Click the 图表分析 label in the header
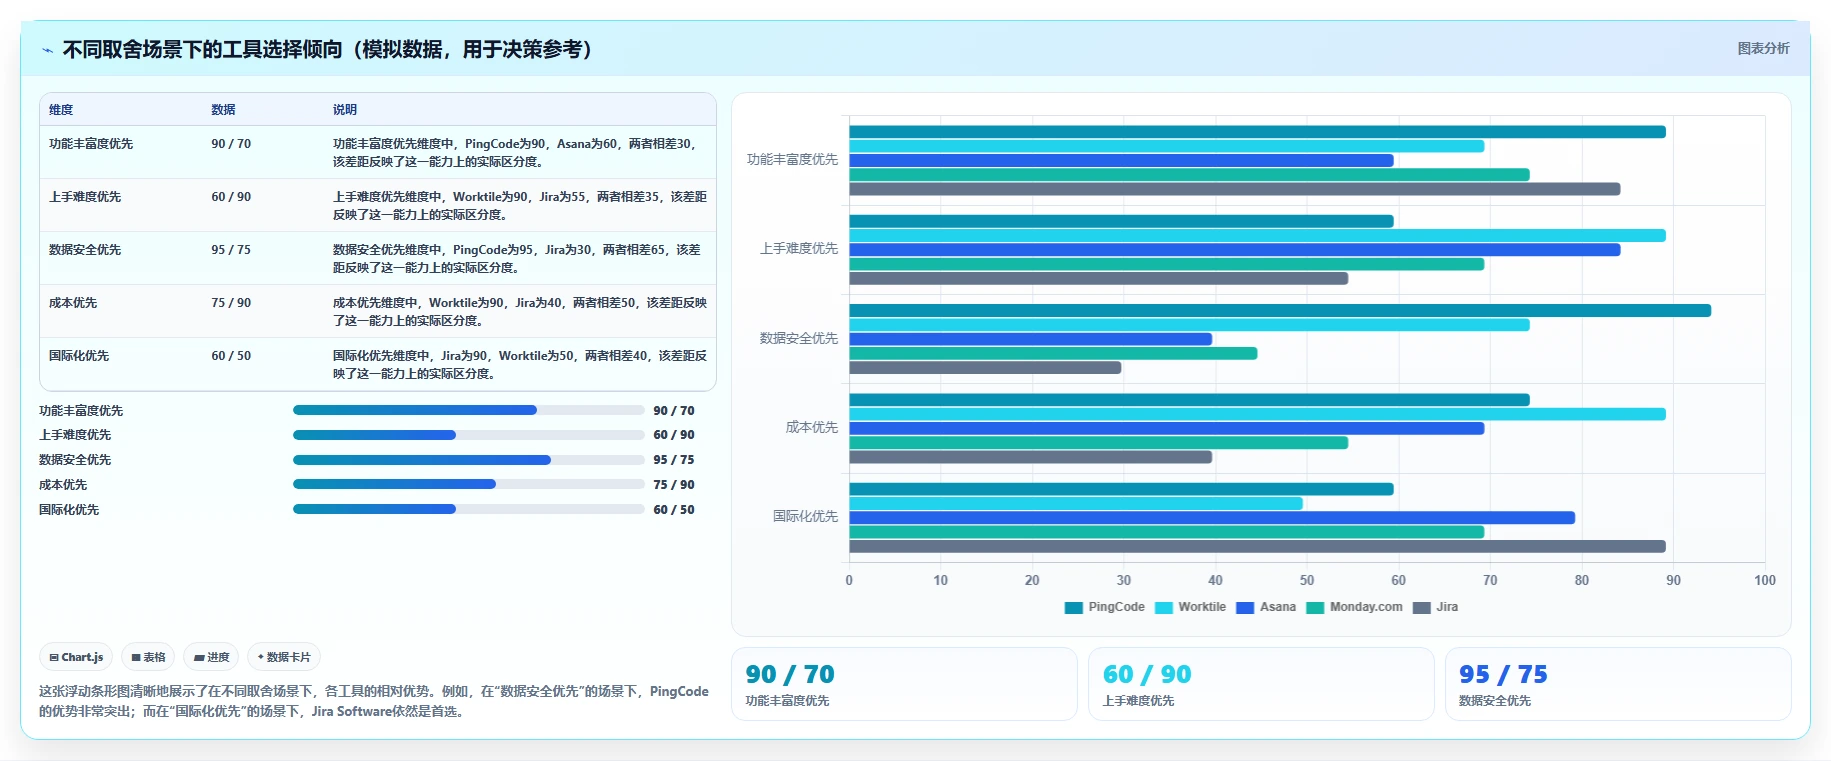1831x761 pixels. tap(1763, 48)
